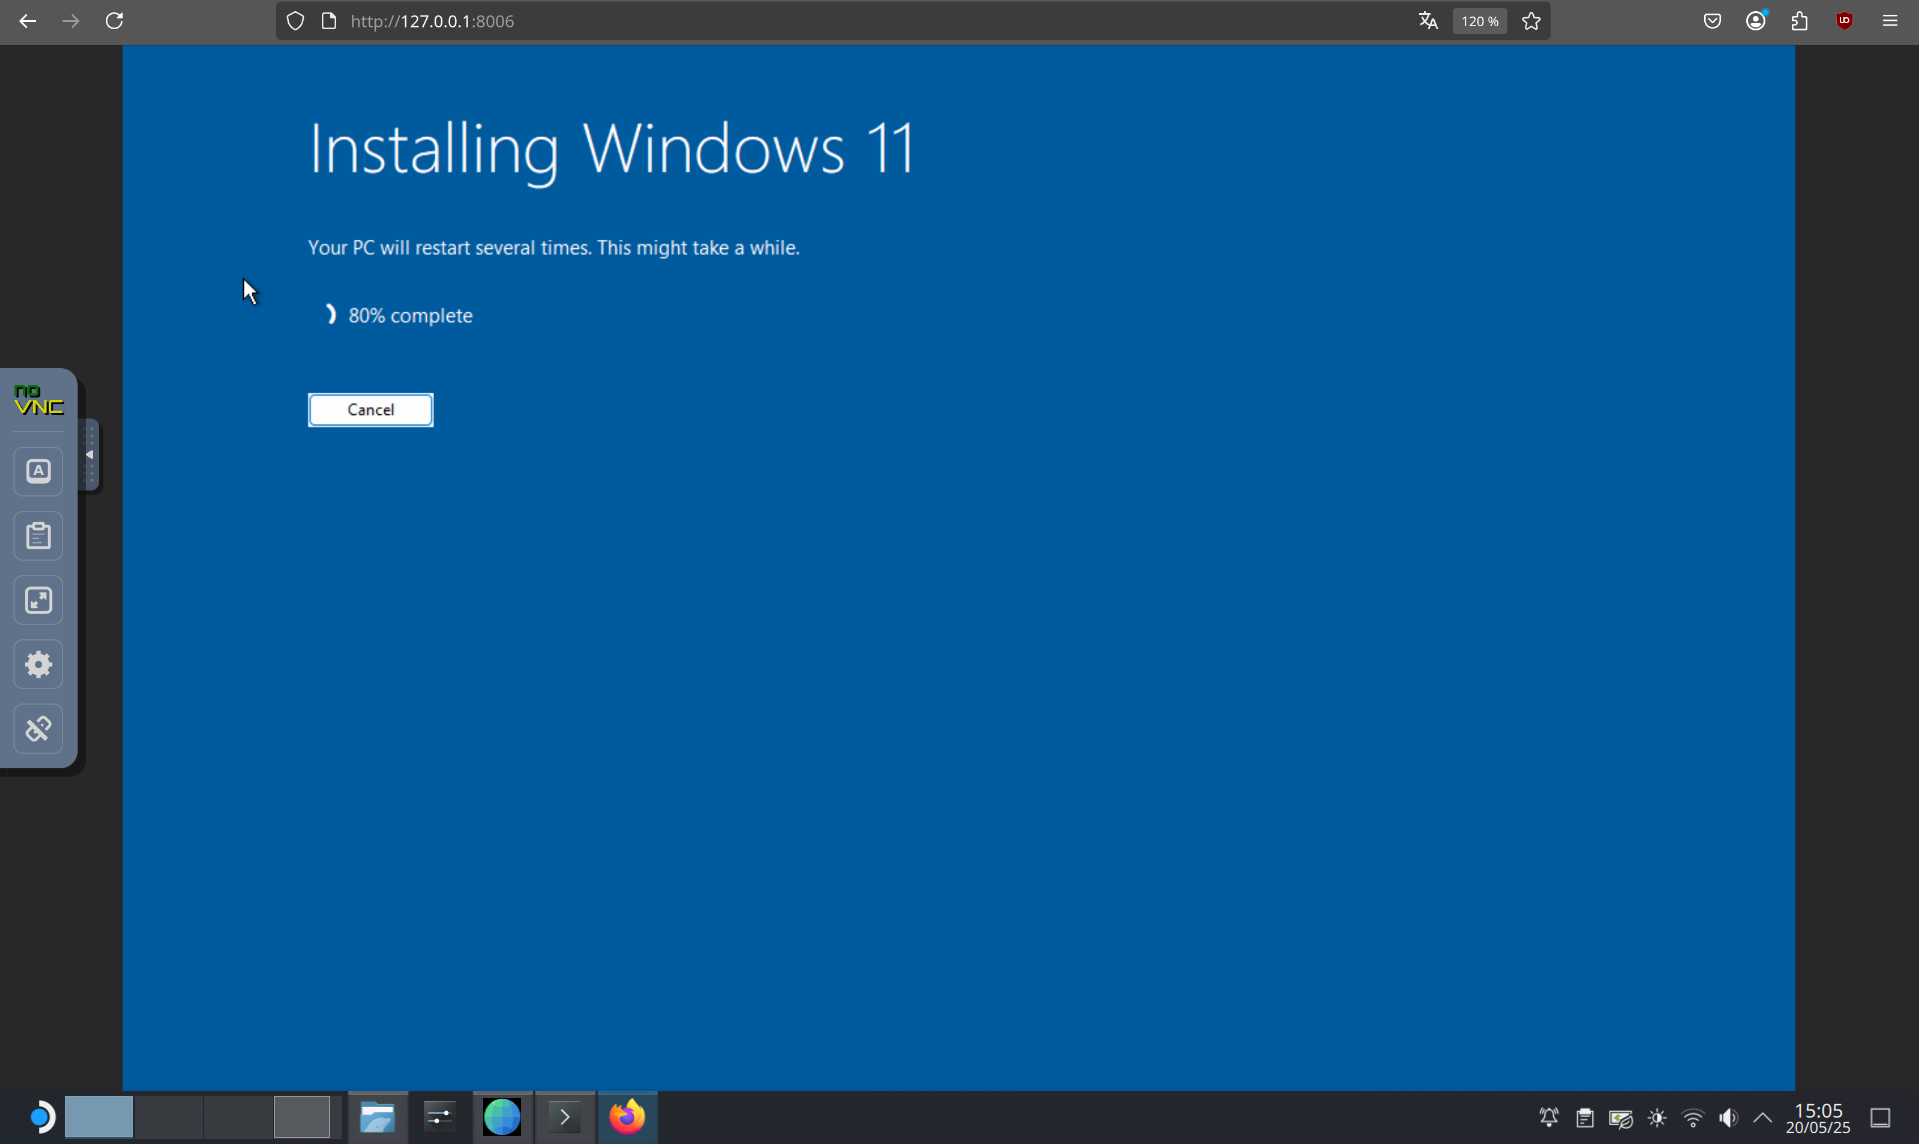
Task: Click the 80% complete progress text
Action: (x=410, y=316)
